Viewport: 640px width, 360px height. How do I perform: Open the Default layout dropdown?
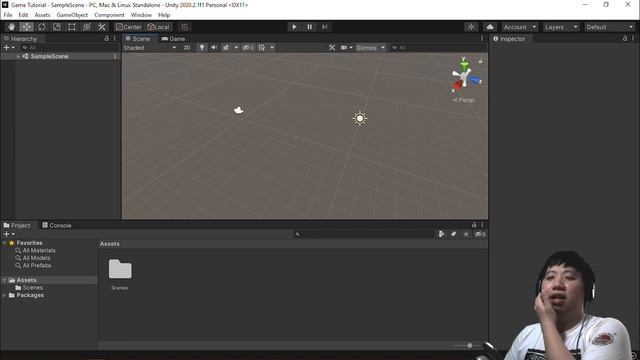(x=610, y=27)
